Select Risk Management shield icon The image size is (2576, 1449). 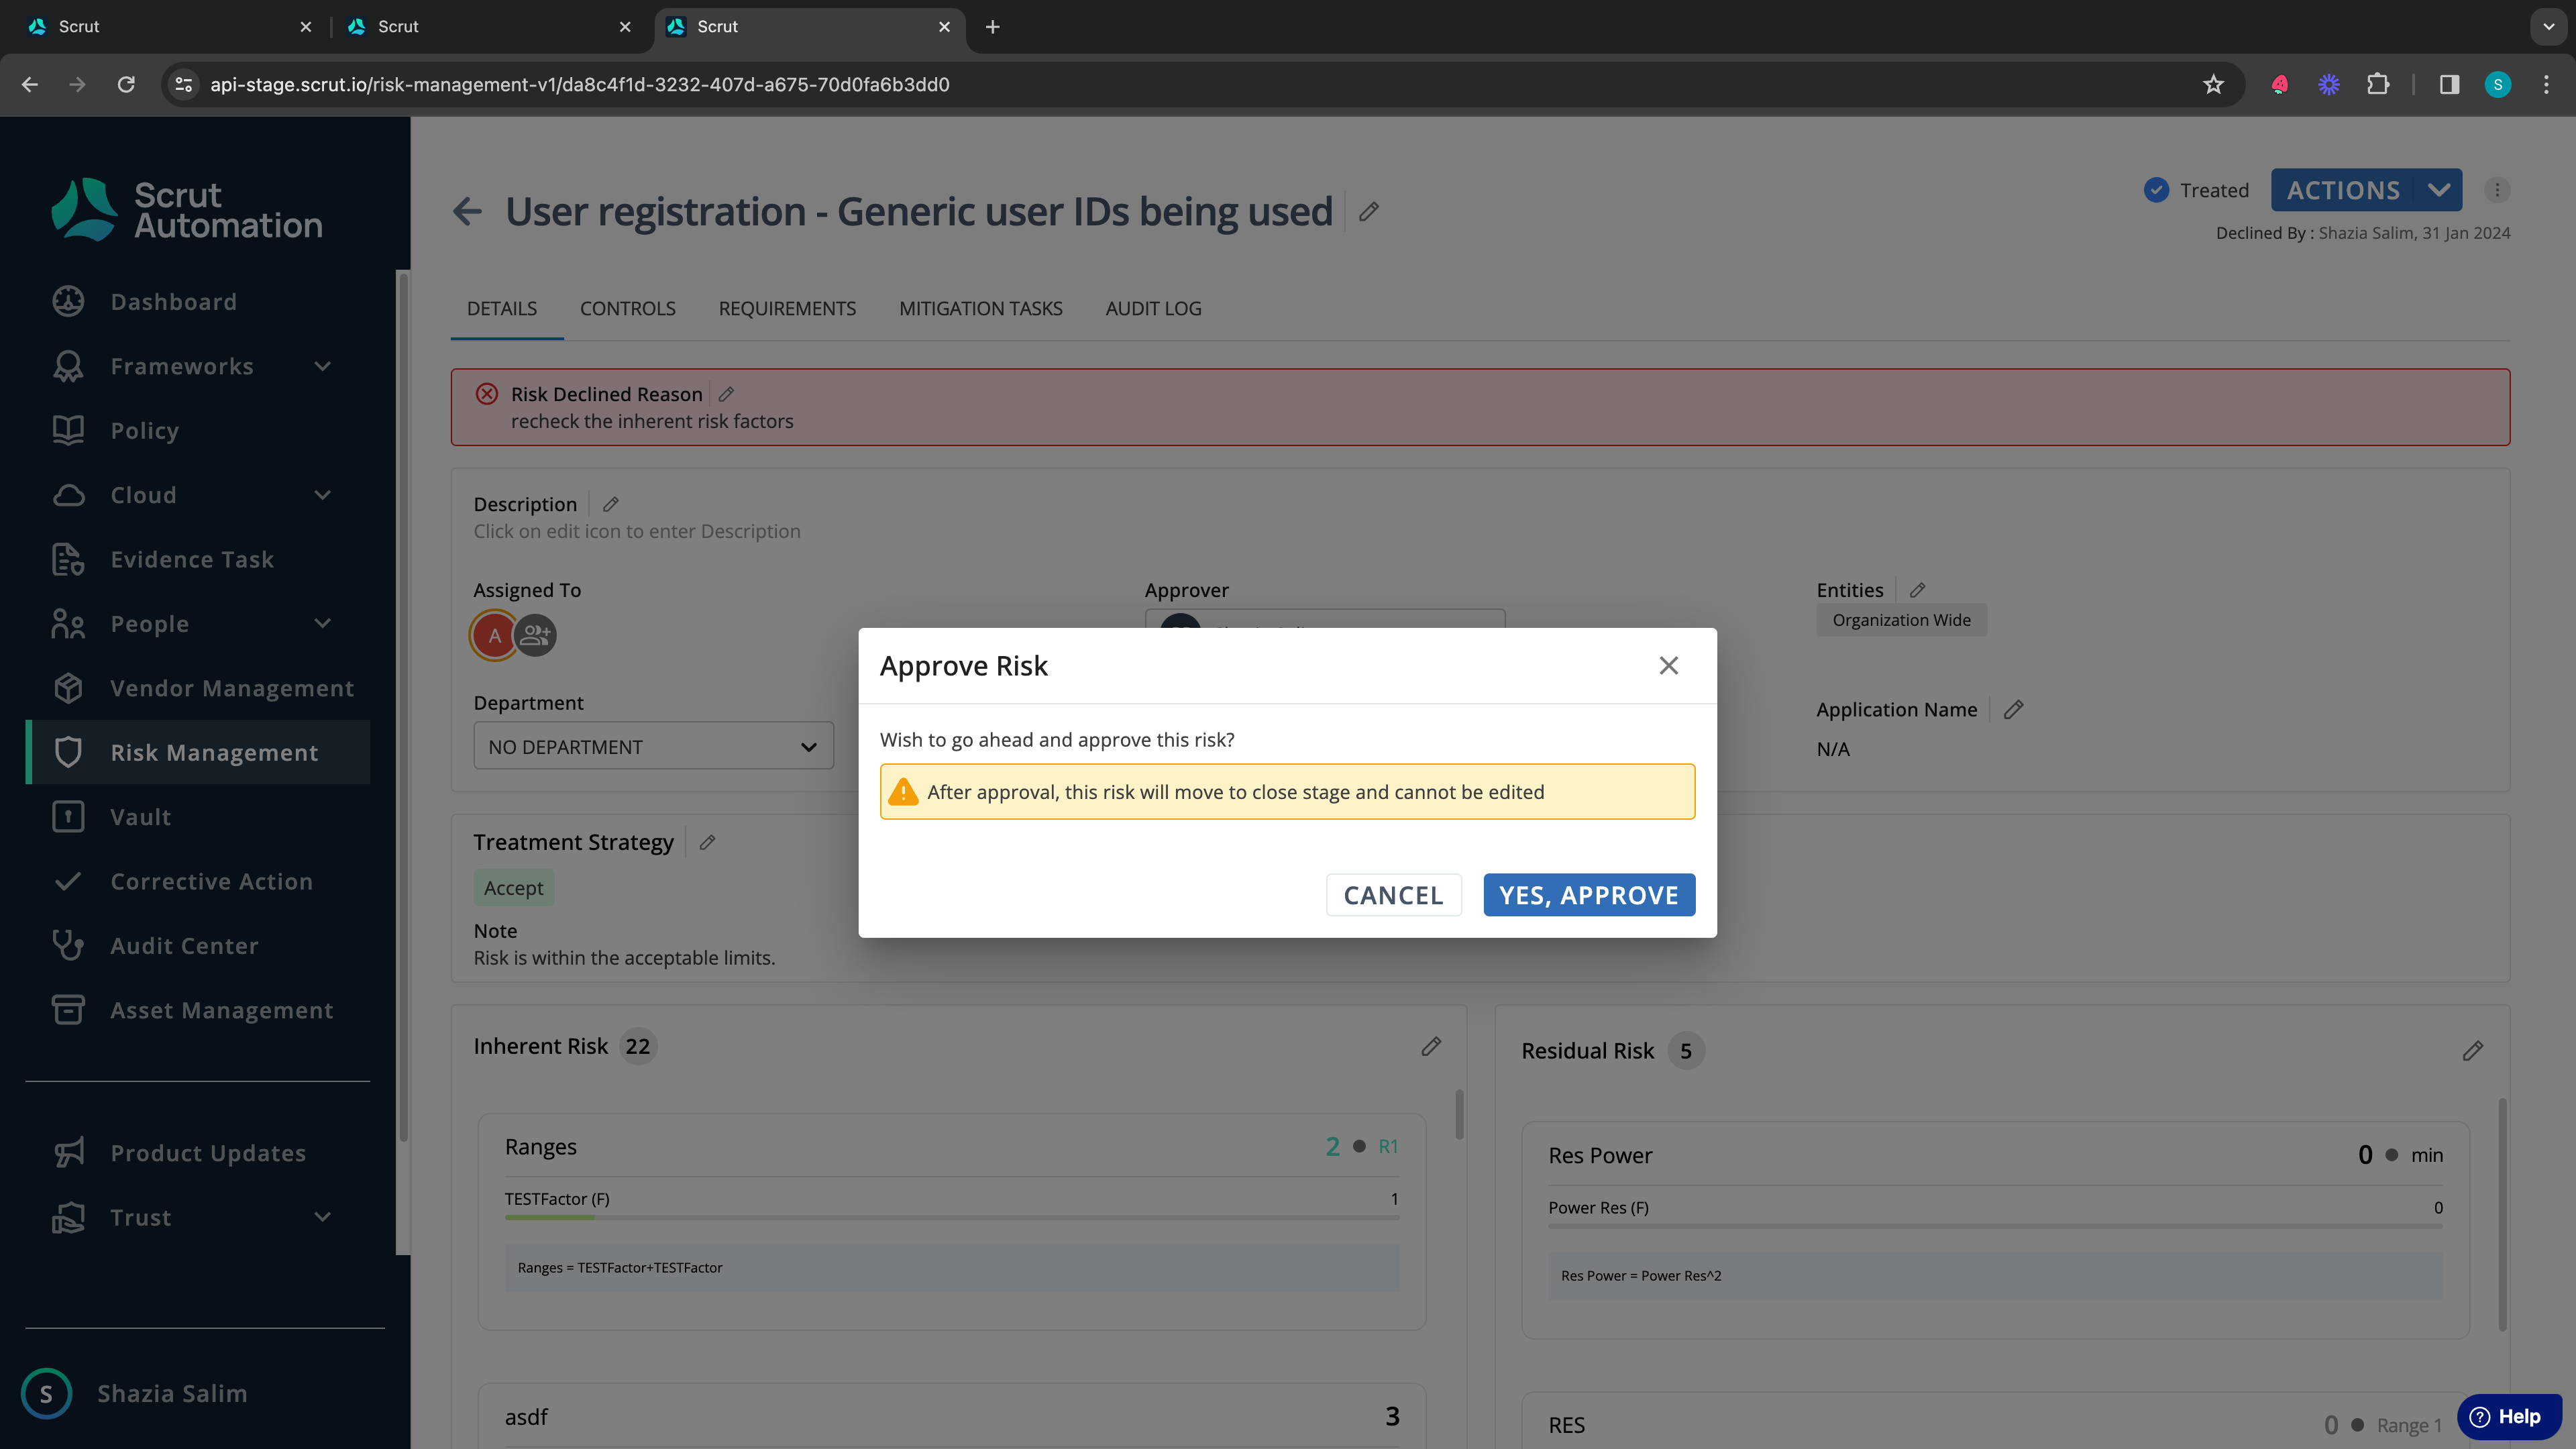(68, 753)
